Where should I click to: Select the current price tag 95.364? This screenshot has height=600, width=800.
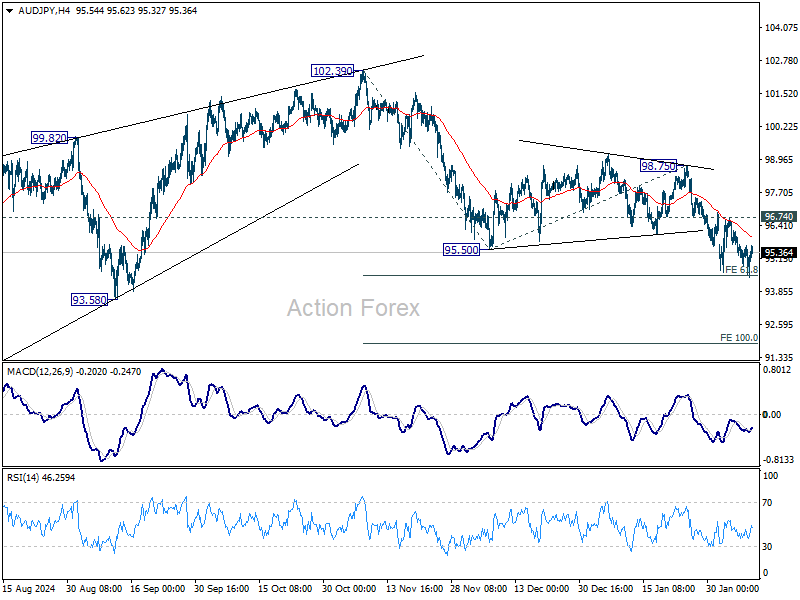click(x=779, y=253)
